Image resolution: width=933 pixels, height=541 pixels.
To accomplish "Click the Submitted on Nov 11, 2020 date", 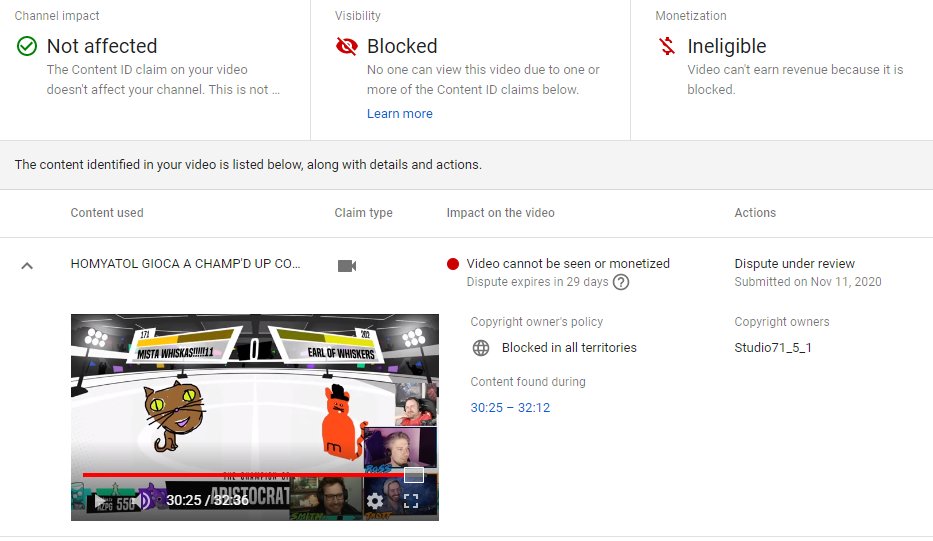I will pyautogui.click(x=807, y=282).
